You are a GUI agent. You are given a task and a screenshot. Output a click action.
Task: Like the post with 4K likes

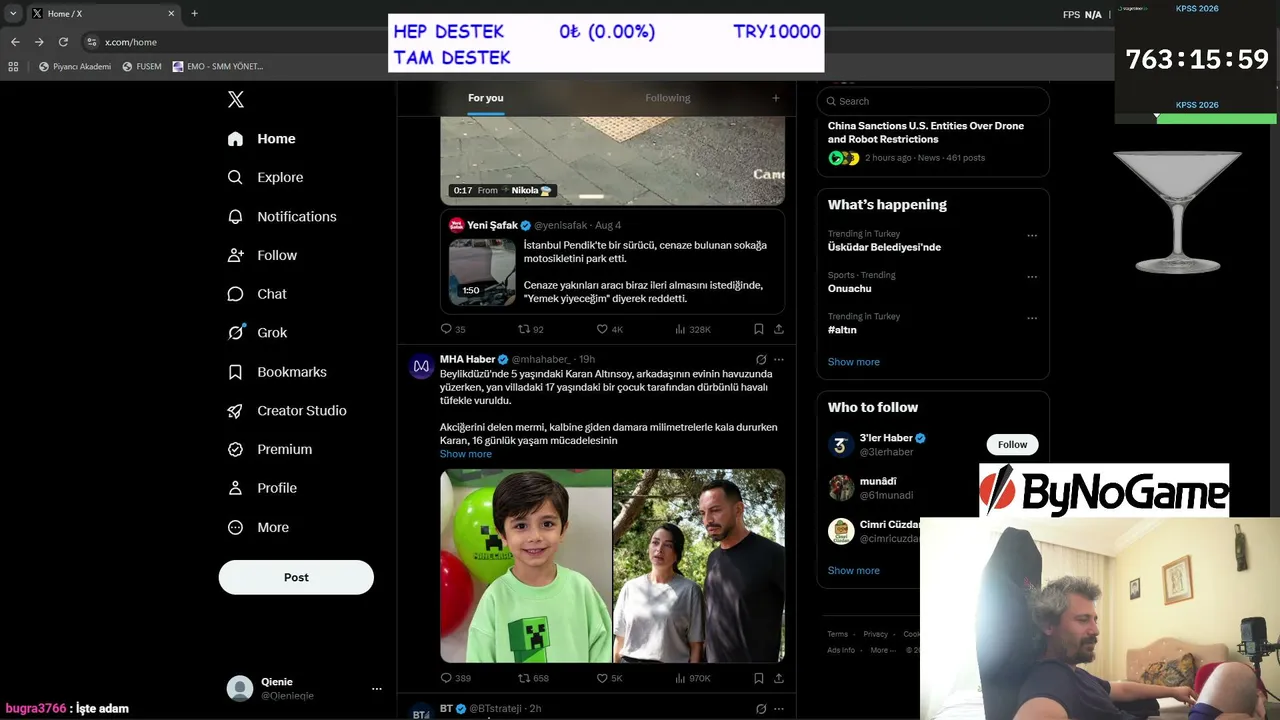(610, 329)
